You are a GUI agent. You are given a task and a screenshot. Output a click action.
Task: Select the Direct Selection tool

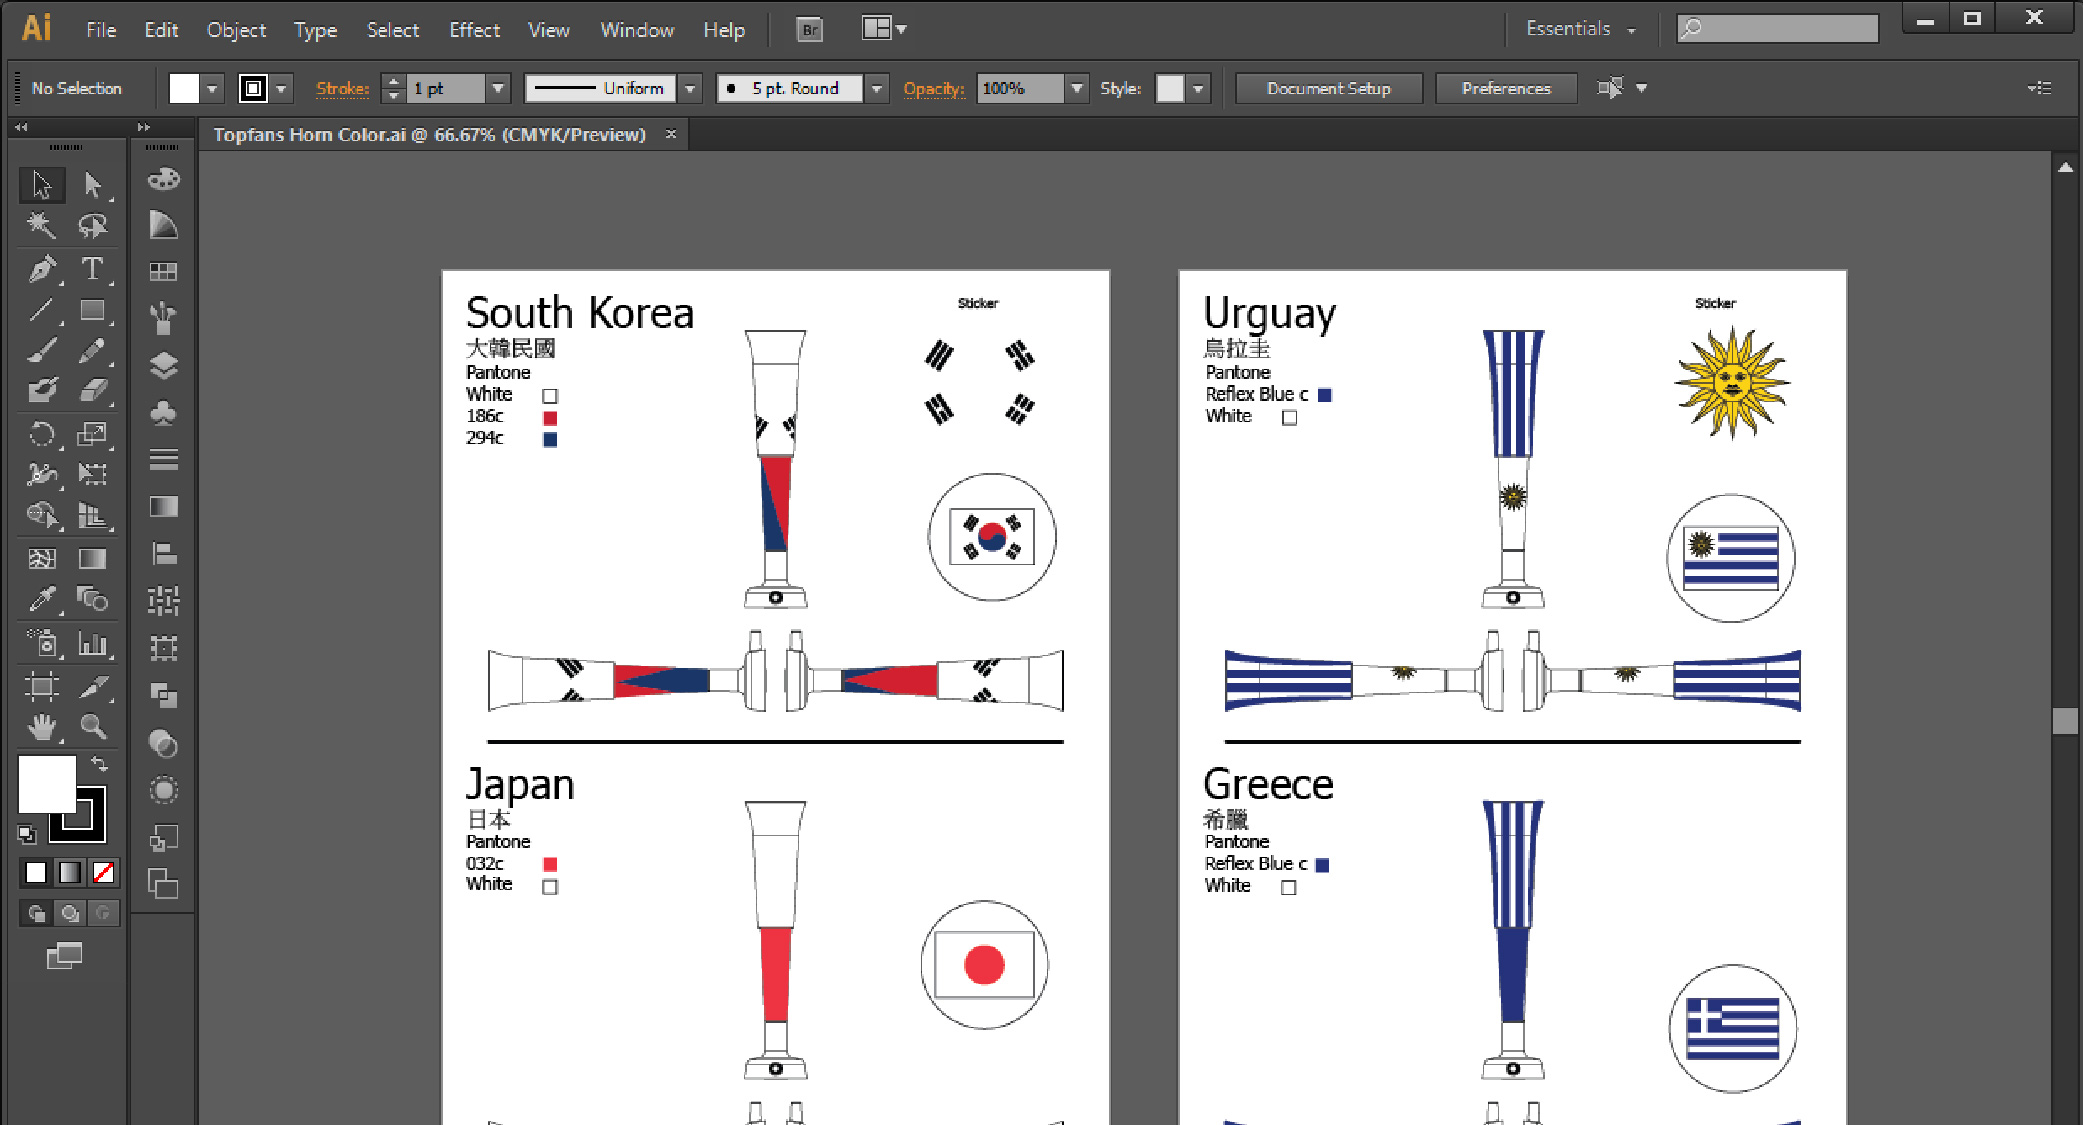pyautogui.click(x=93, y=185)
